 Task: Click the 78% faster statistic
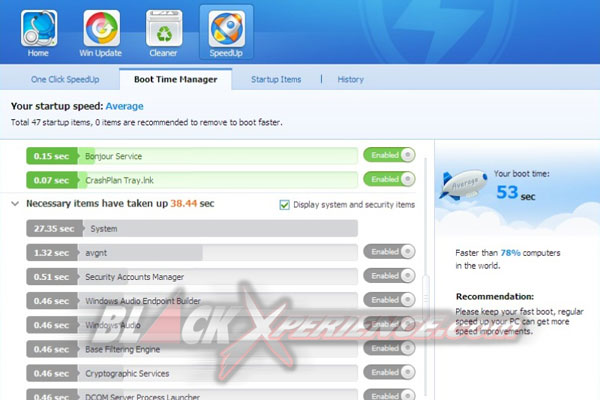point(510,253)
